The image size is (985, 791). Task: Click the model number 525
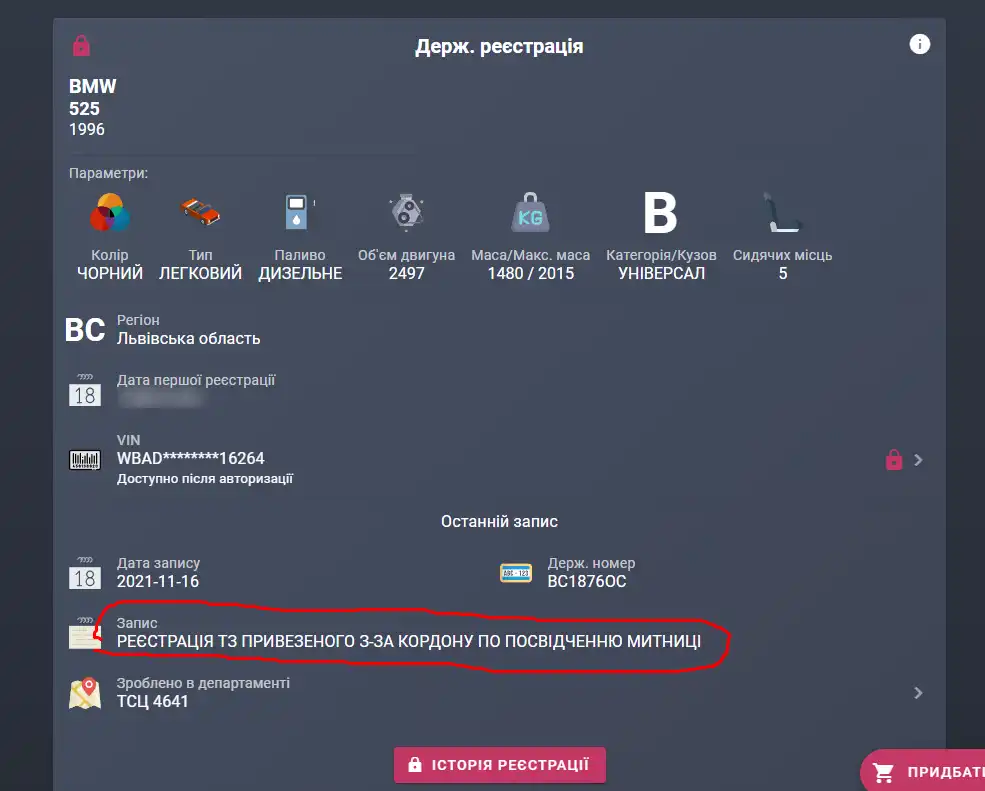(x=84, y=109)
